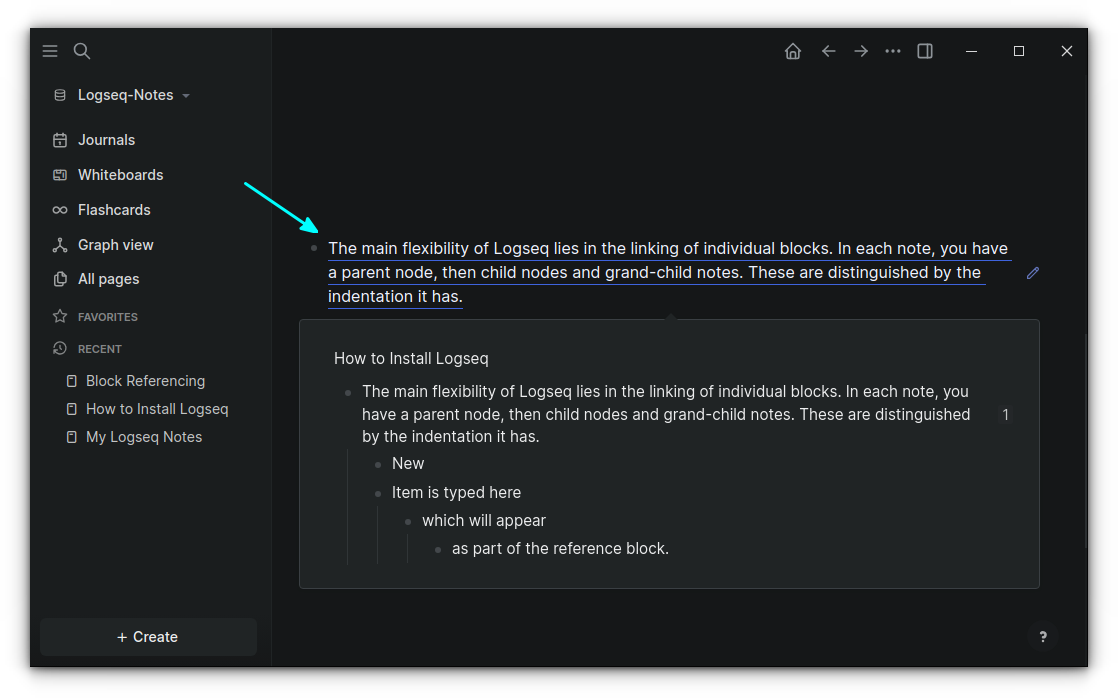Open Journals from the sidebar

click(x=105, y=139)
